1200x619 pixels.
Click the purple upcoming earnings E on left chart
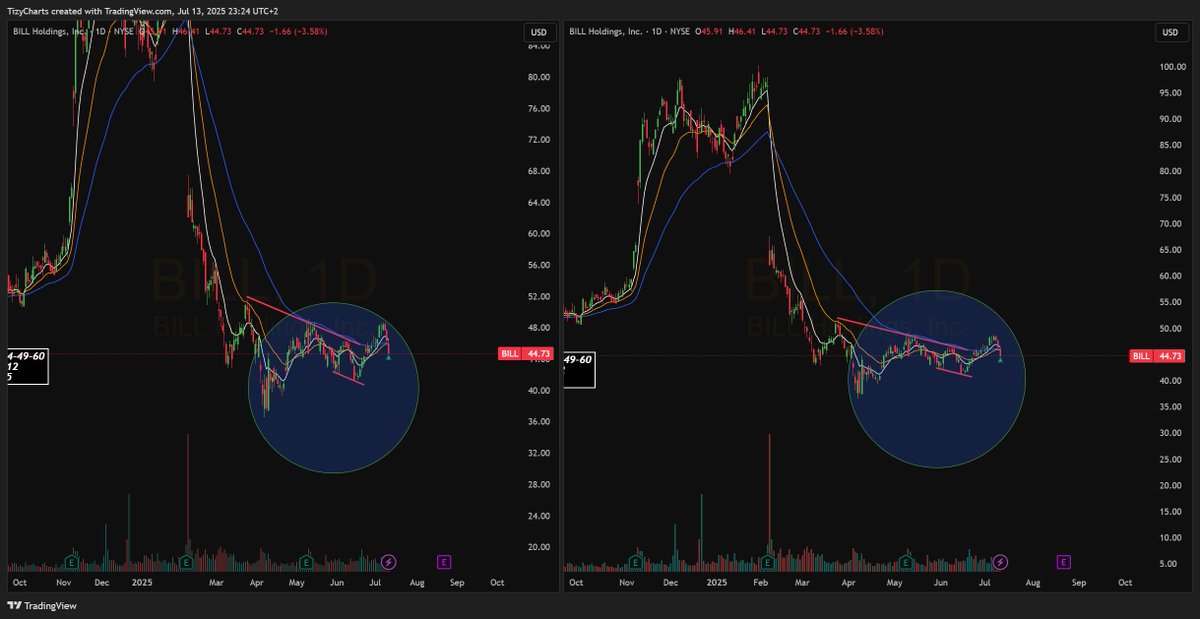(x=444, y=562)
